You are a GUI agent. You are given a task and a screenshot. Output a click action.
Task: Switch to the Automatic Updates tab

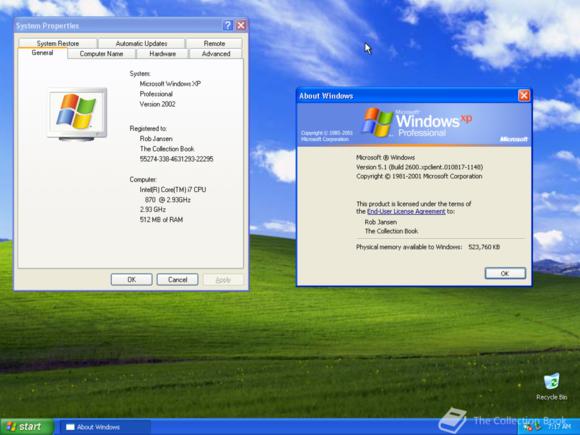tap(141, 43)
